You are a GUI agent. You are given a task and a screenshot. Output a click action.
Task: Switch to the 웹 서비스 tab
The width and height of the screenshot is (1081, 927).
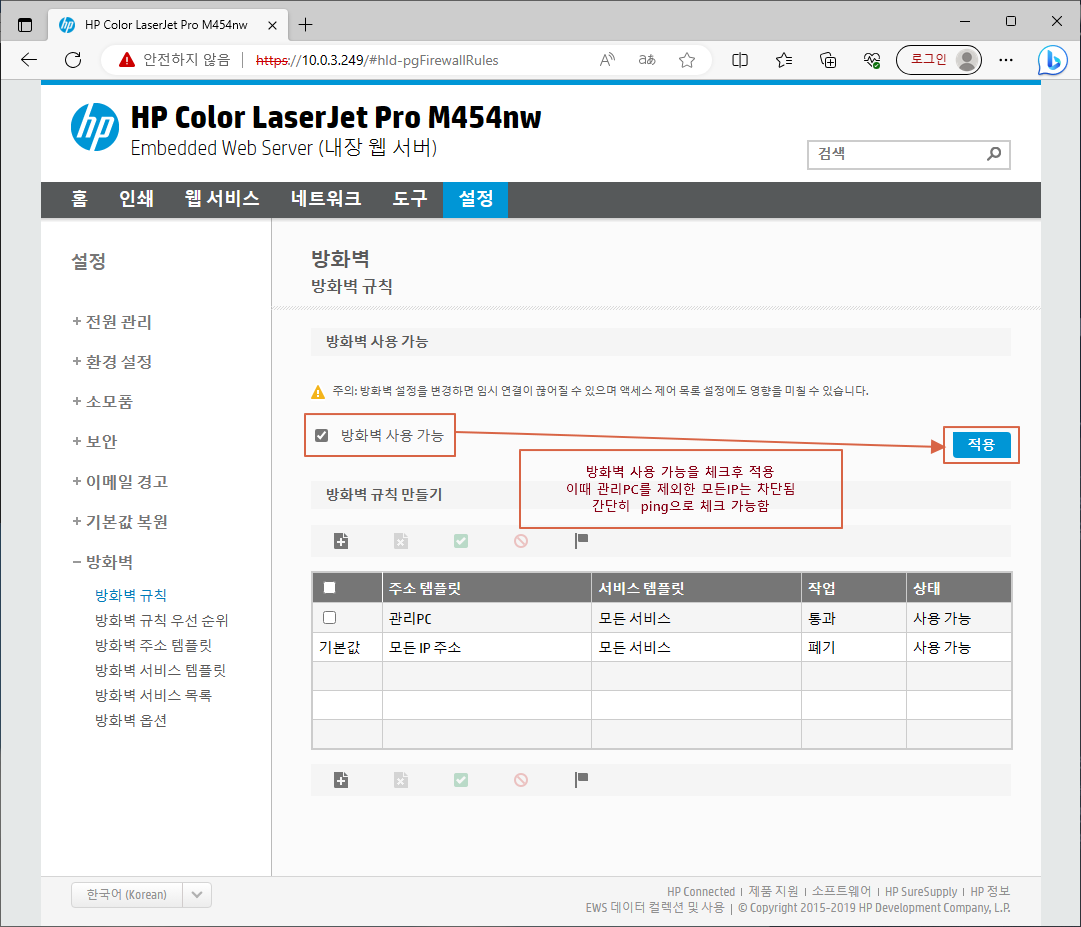221,199
